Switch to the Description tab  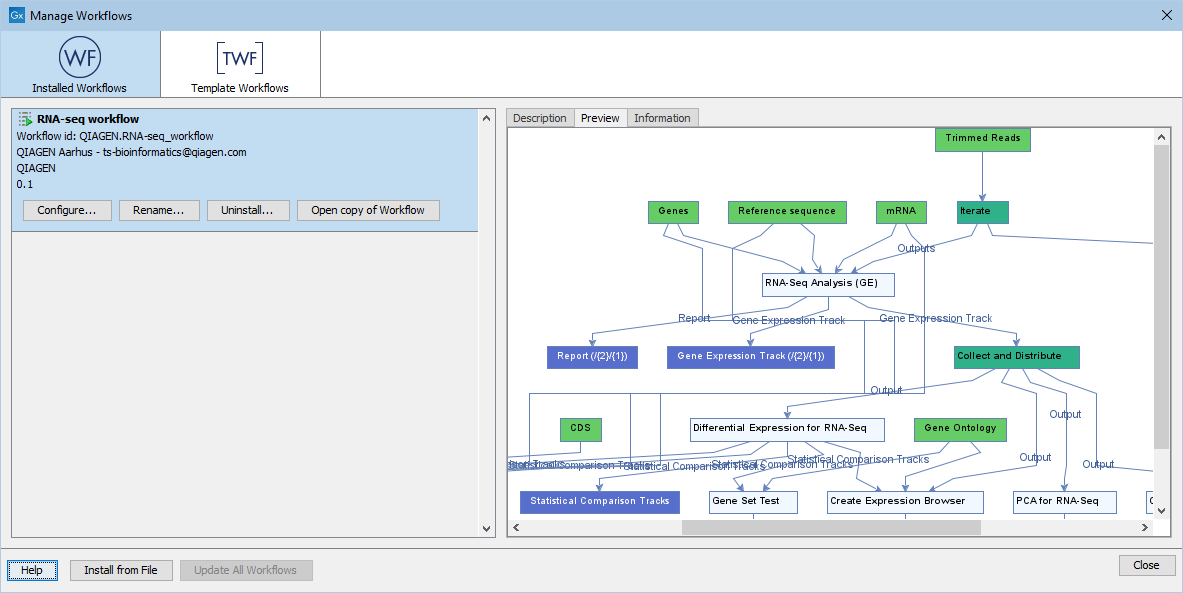pos(539,117)
